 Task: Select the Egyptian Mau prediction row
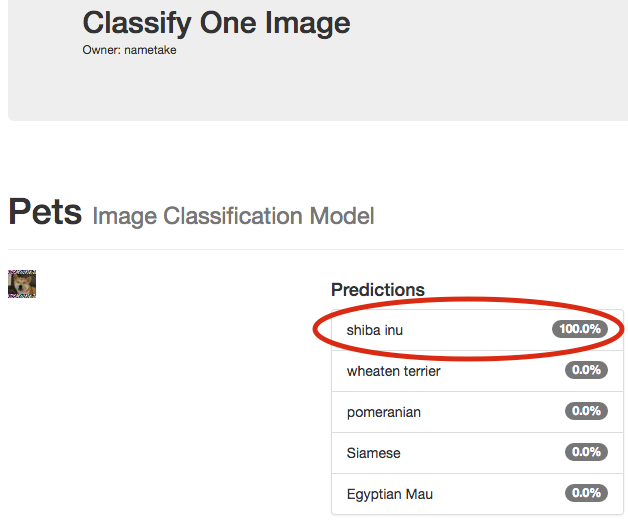coord(477,494)
